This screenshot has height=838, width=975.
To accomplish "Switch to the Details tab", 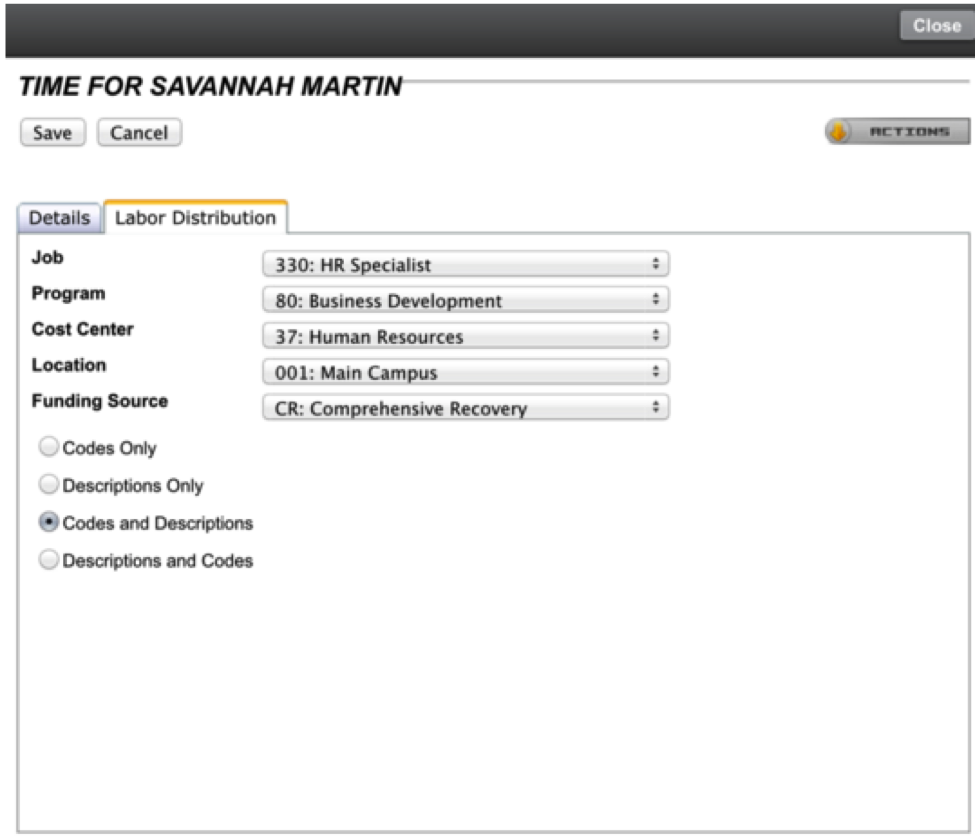I will 60,218.
